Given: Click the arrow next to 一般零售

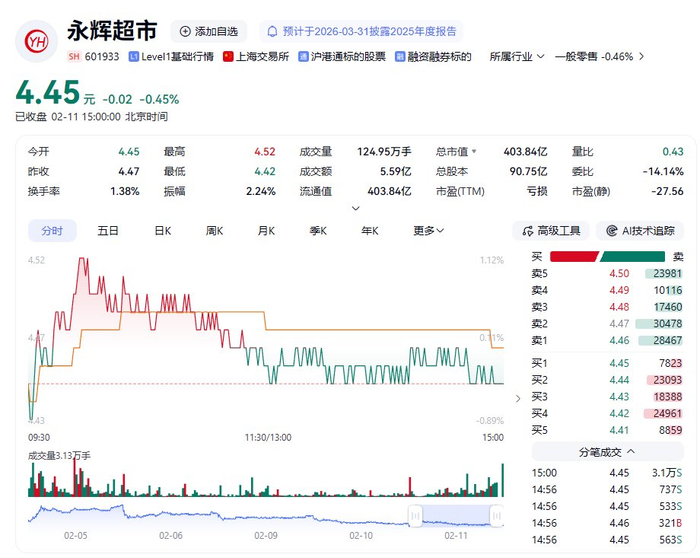Looking at the screenshot, I should pos(642,57).
